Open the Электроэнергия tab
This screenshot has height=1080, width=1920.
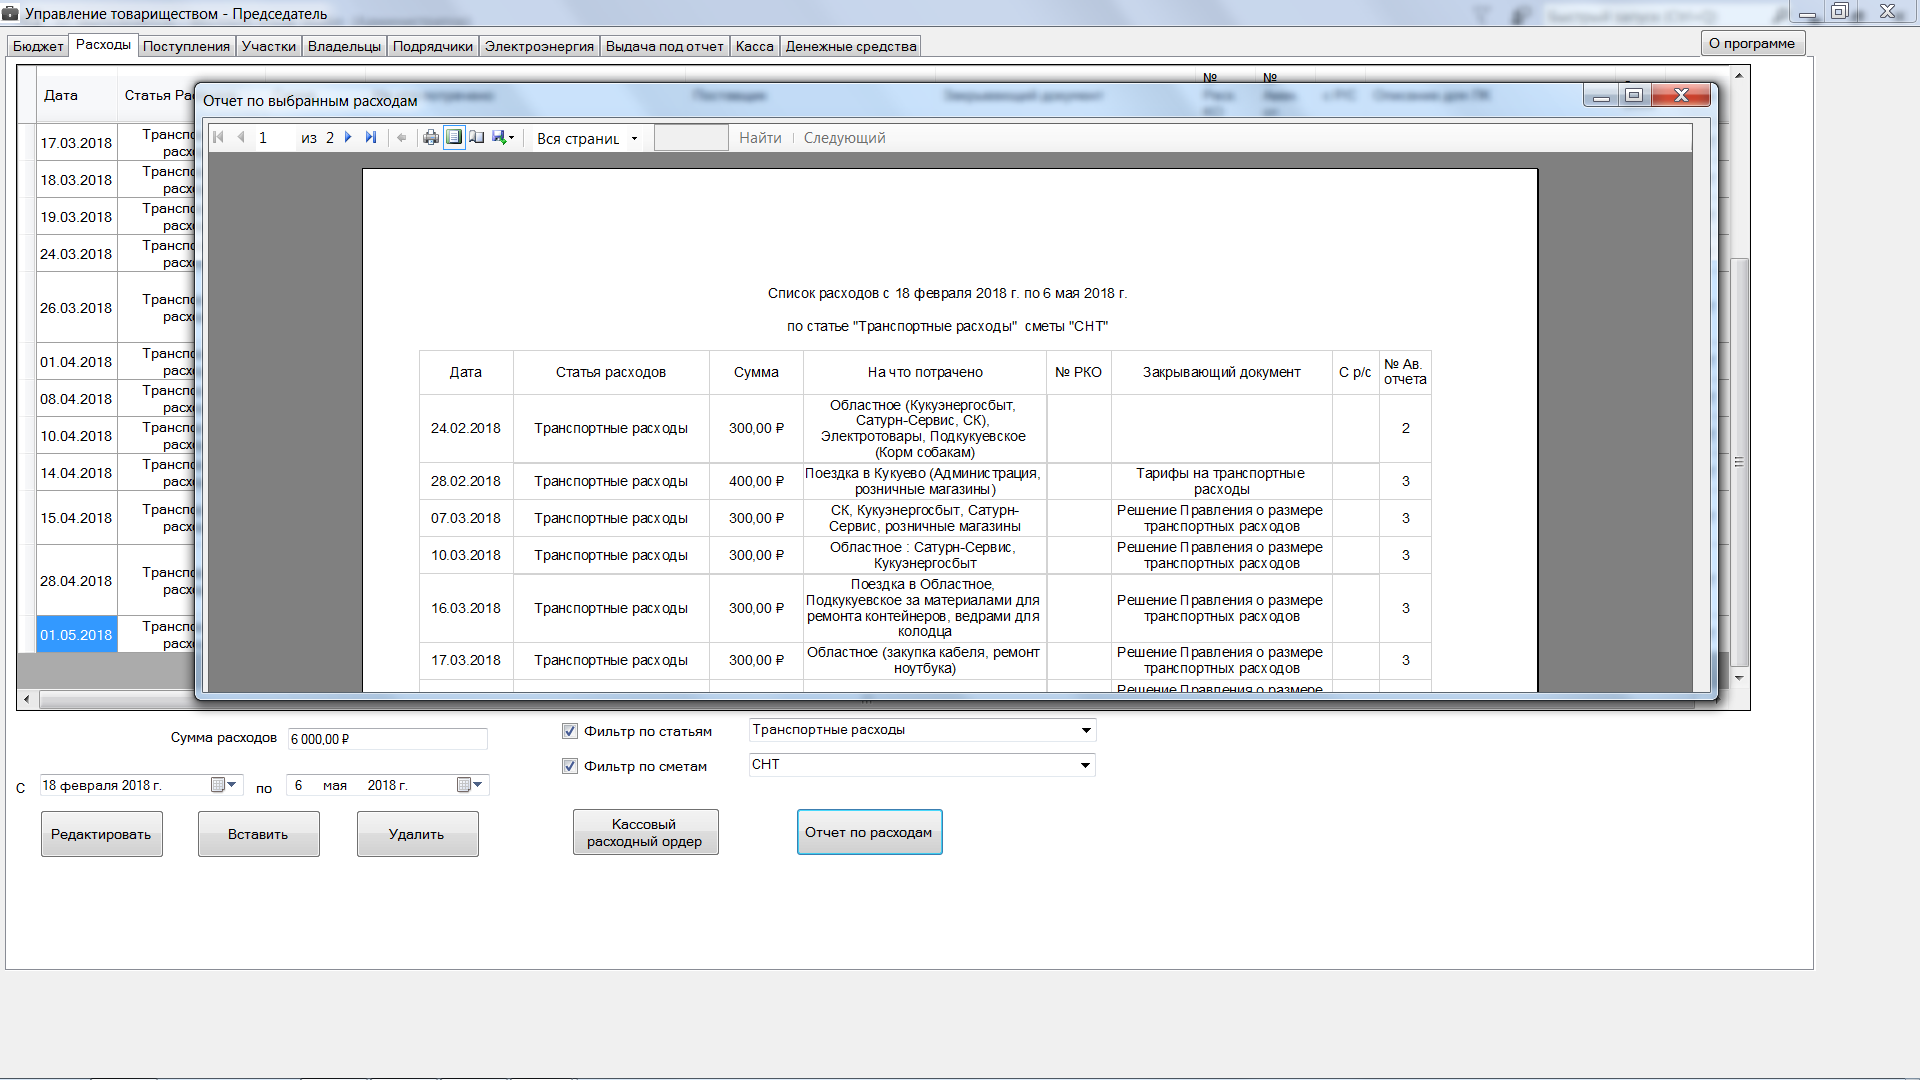[539, 46]
